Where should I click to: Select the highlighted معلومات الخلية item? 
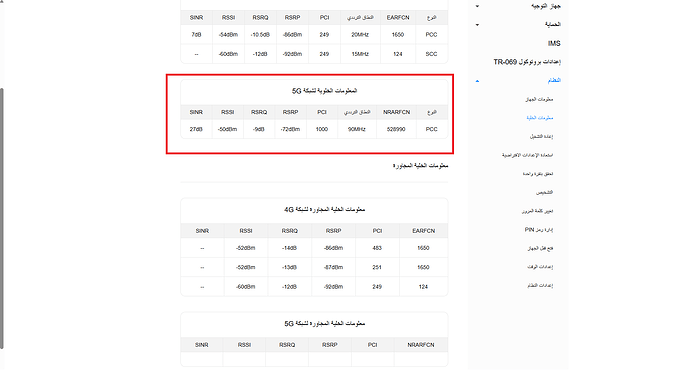540,118
